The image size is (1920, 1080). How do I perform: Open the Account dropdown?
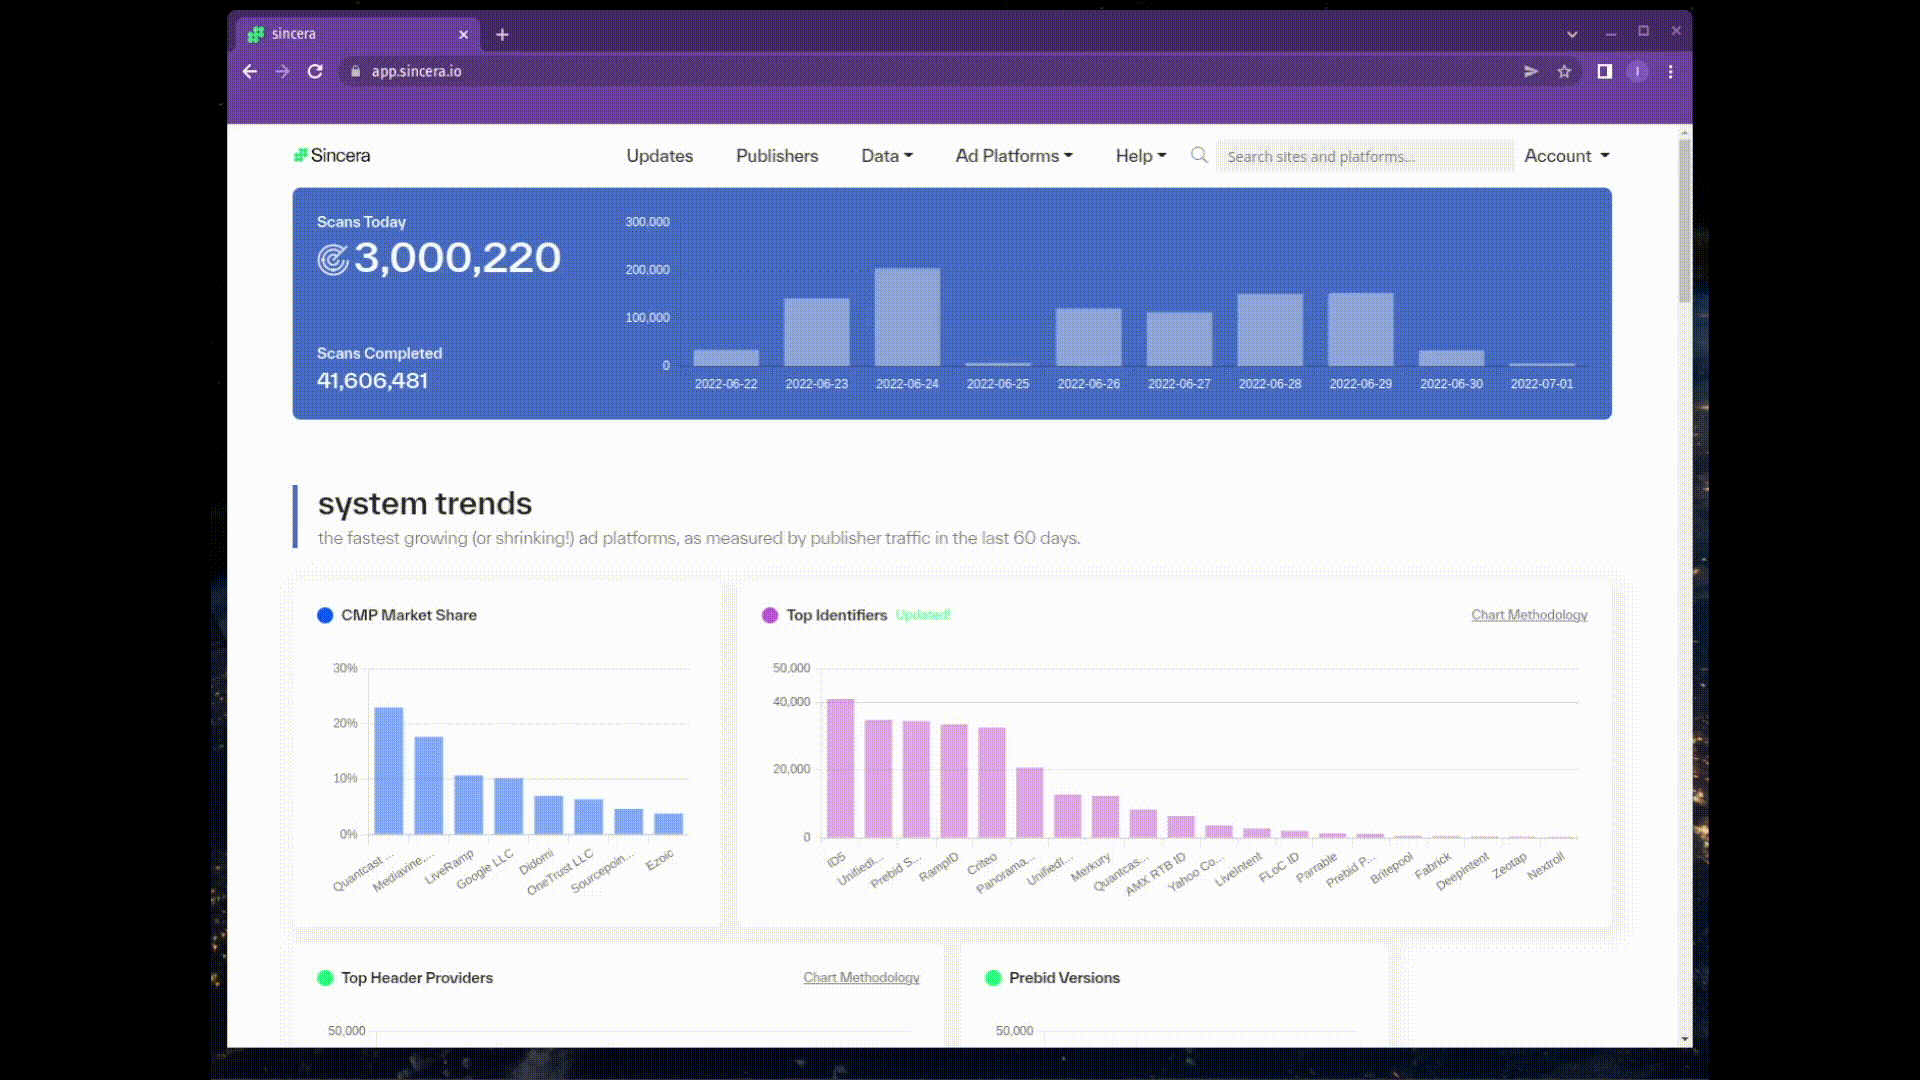(x=1566, y=156)
